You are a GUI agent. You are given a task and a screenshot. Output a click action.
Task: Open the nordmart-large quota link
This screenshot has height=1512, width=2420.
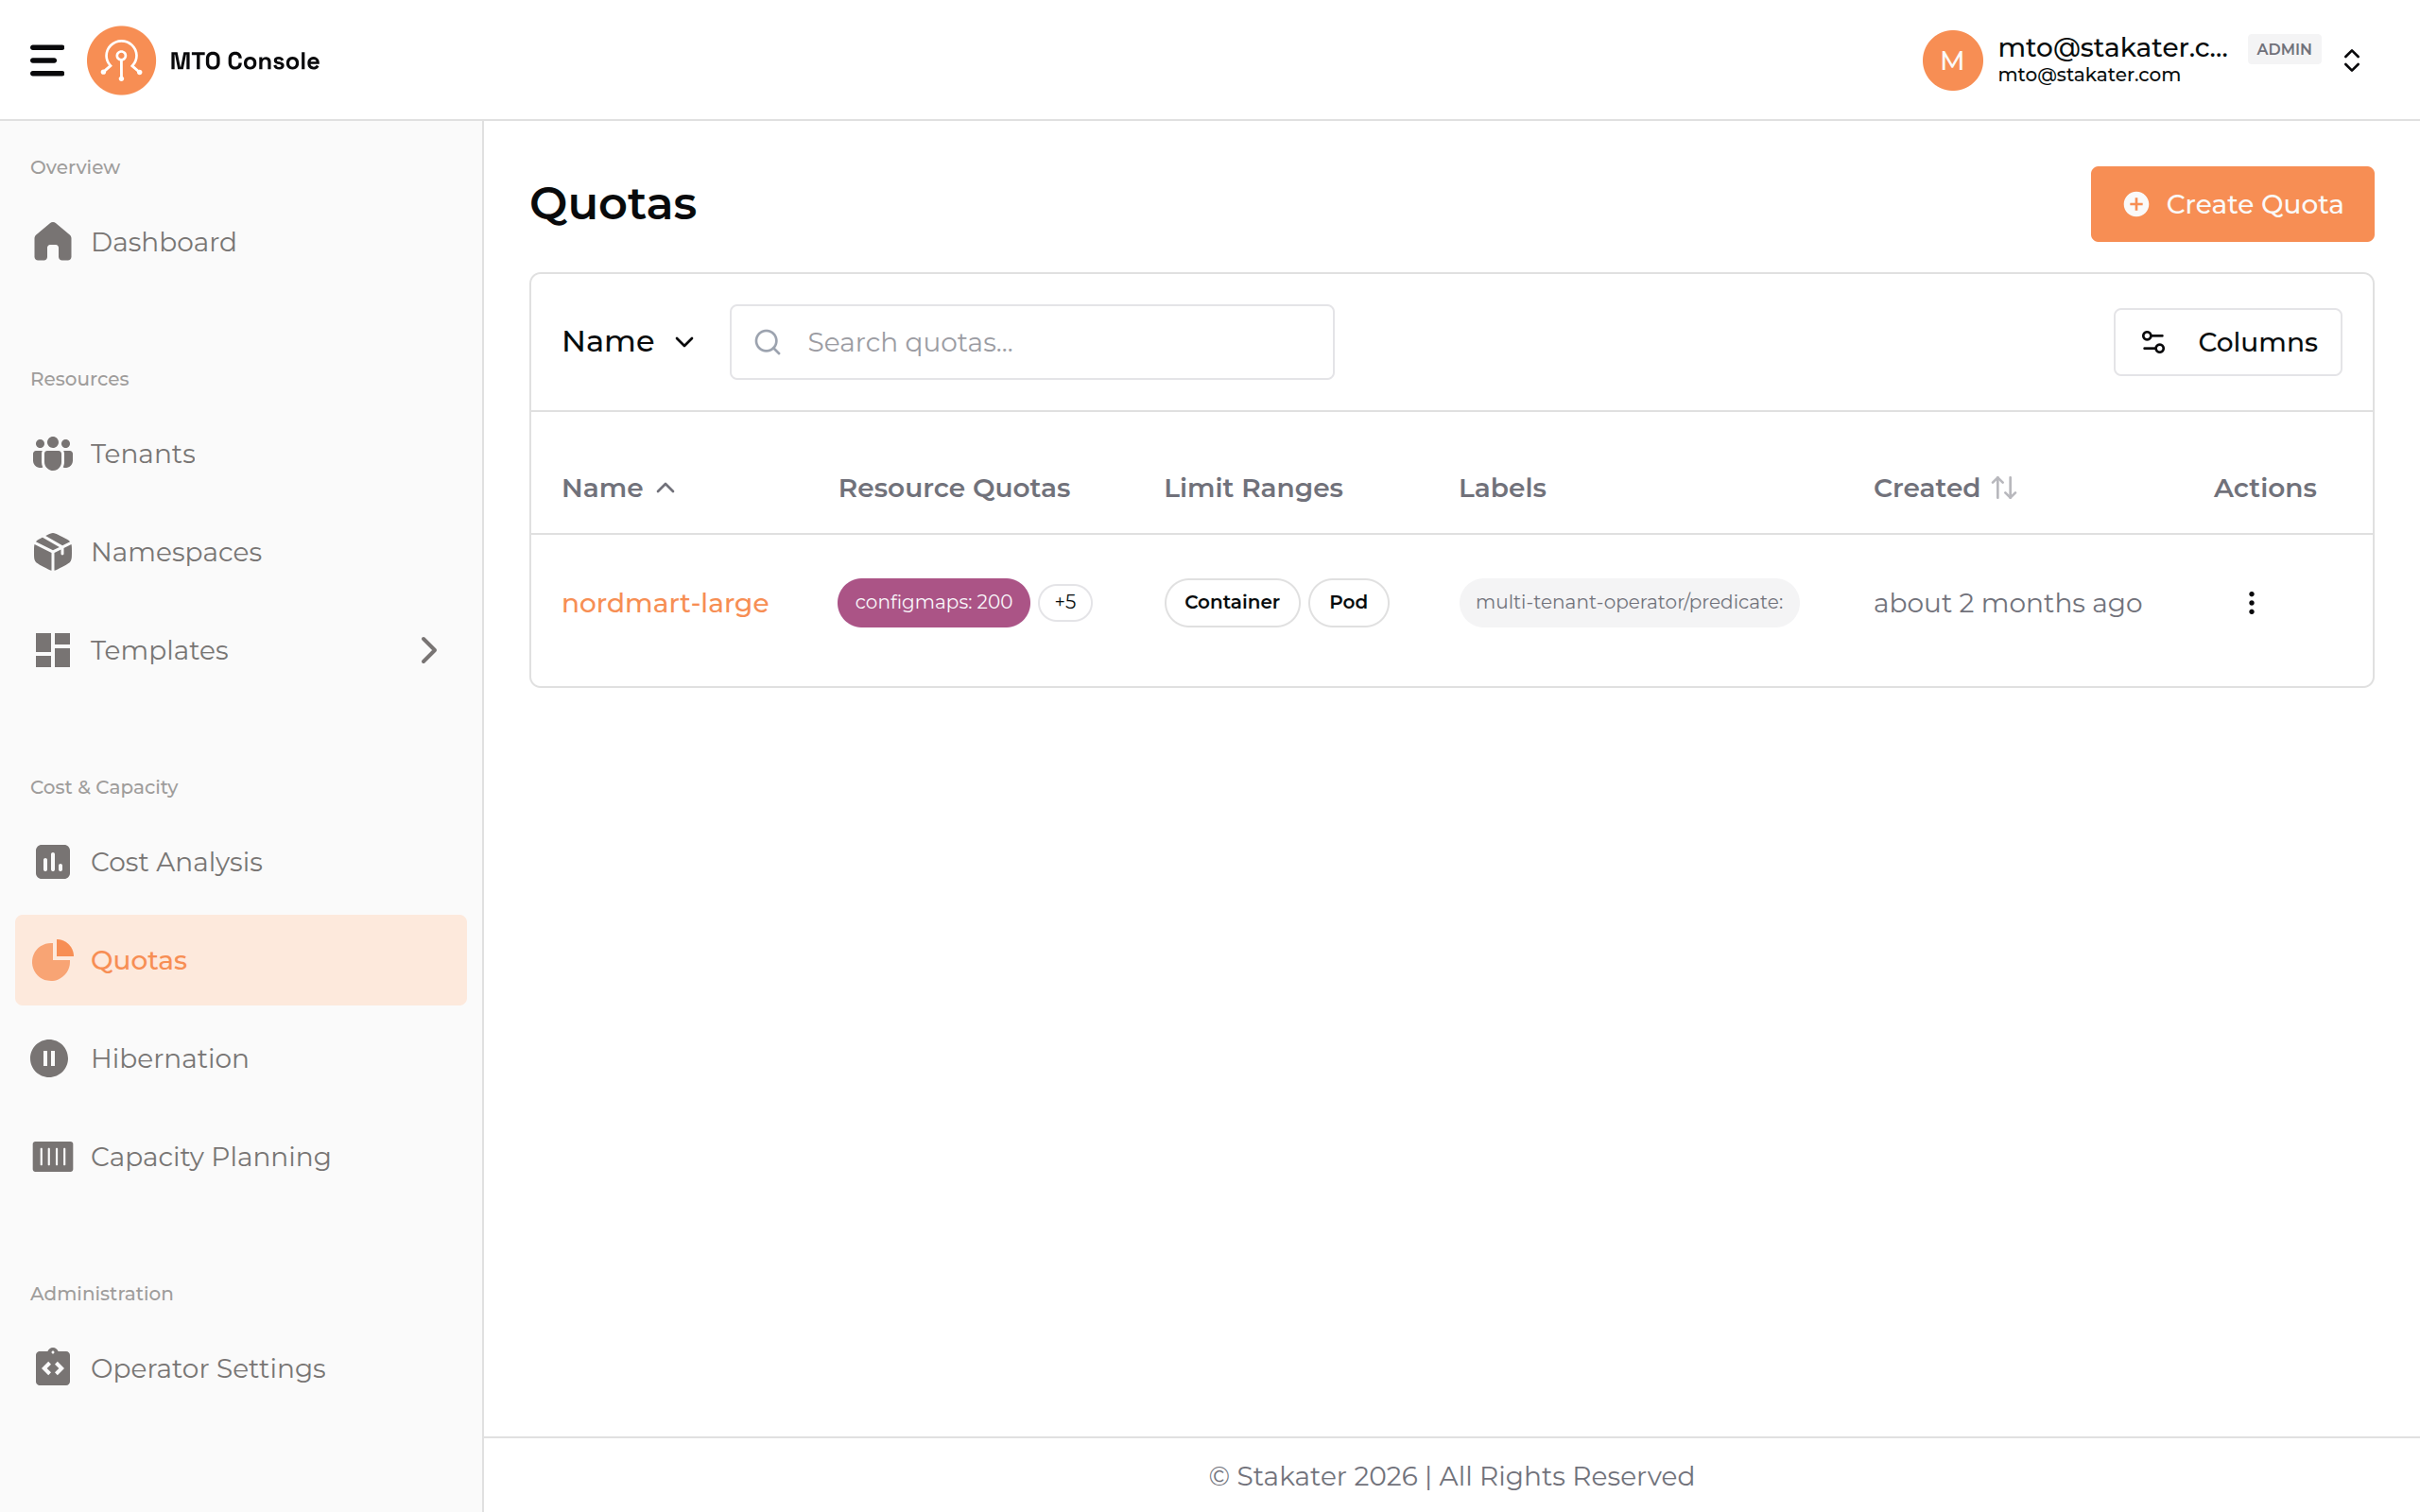click(x=665, y=603)
